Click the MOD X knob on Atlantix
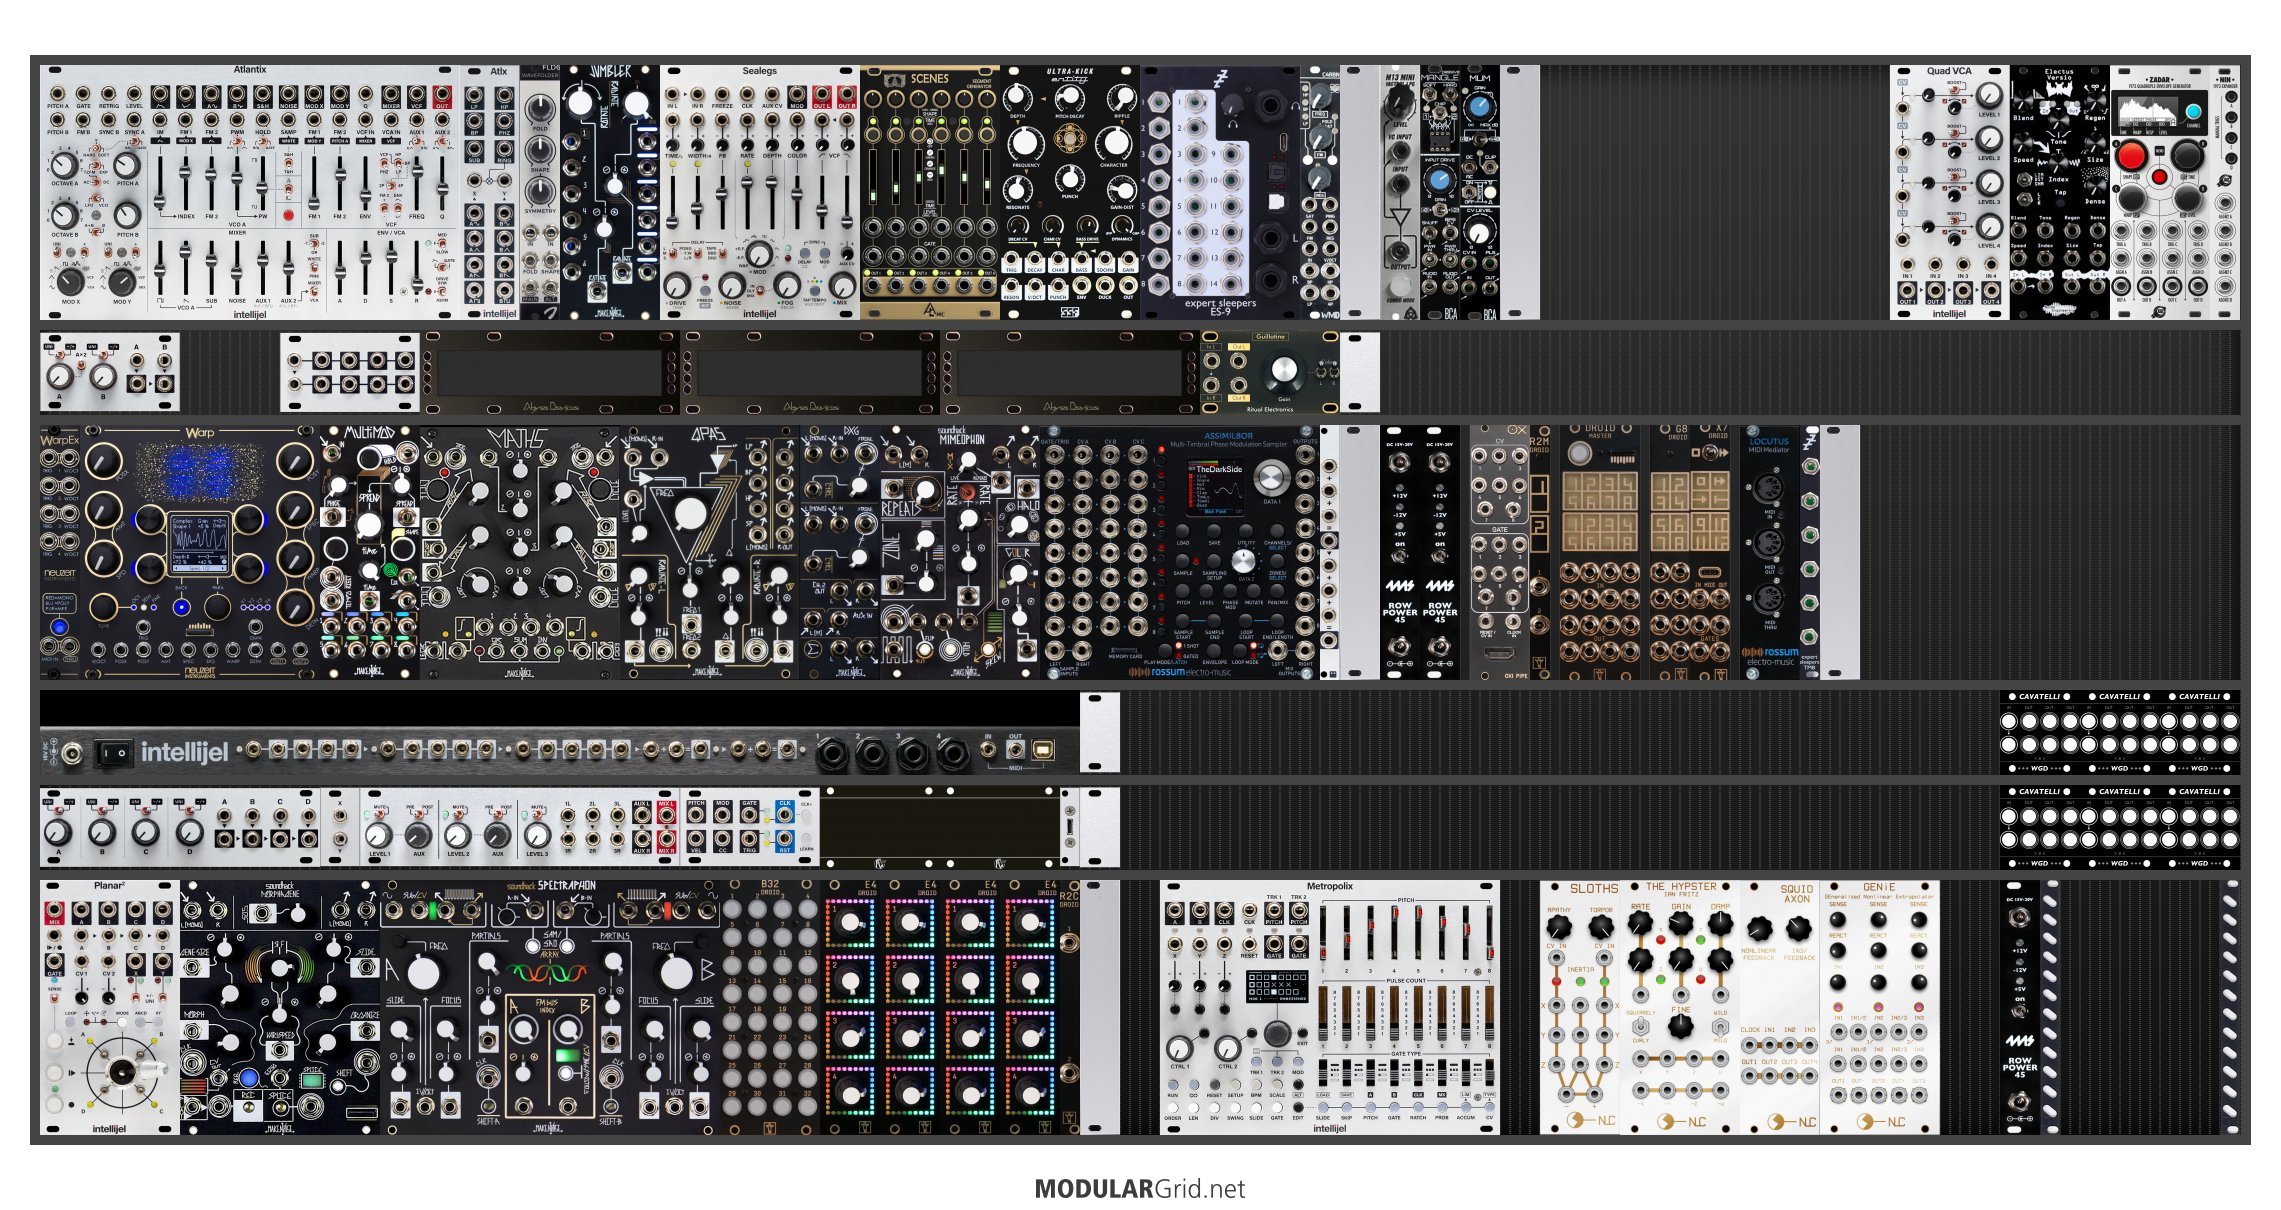Image resolution: width=2281 pixels, height=1210 pixels. (x=70, y=281)
